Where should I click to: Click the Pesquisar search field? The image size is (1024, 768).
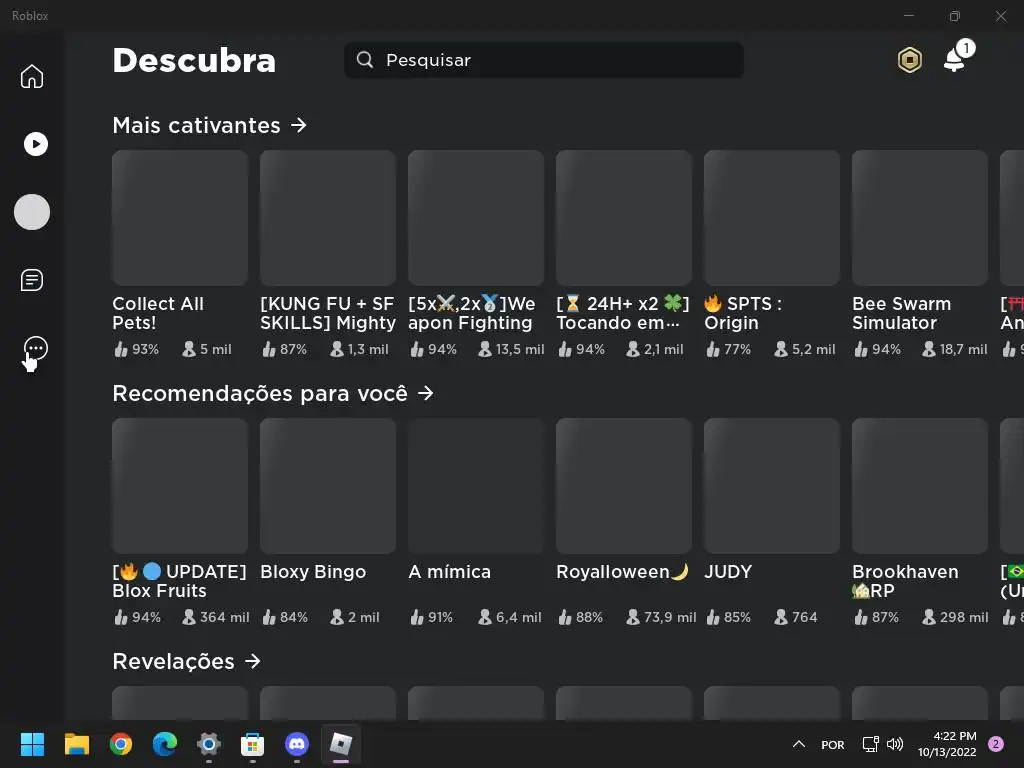[543, 60]
